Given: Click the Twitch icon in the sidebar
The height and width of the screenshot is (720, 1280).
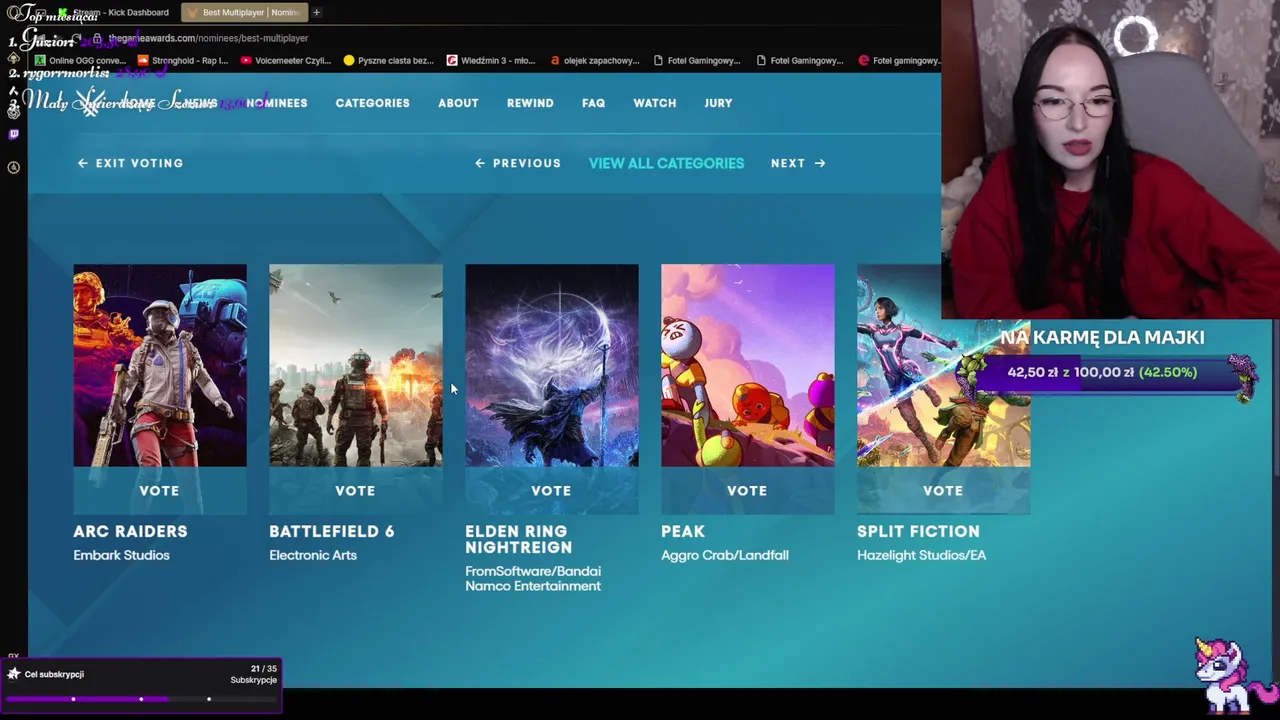Looking at the screenshot, I should [13, 133].
